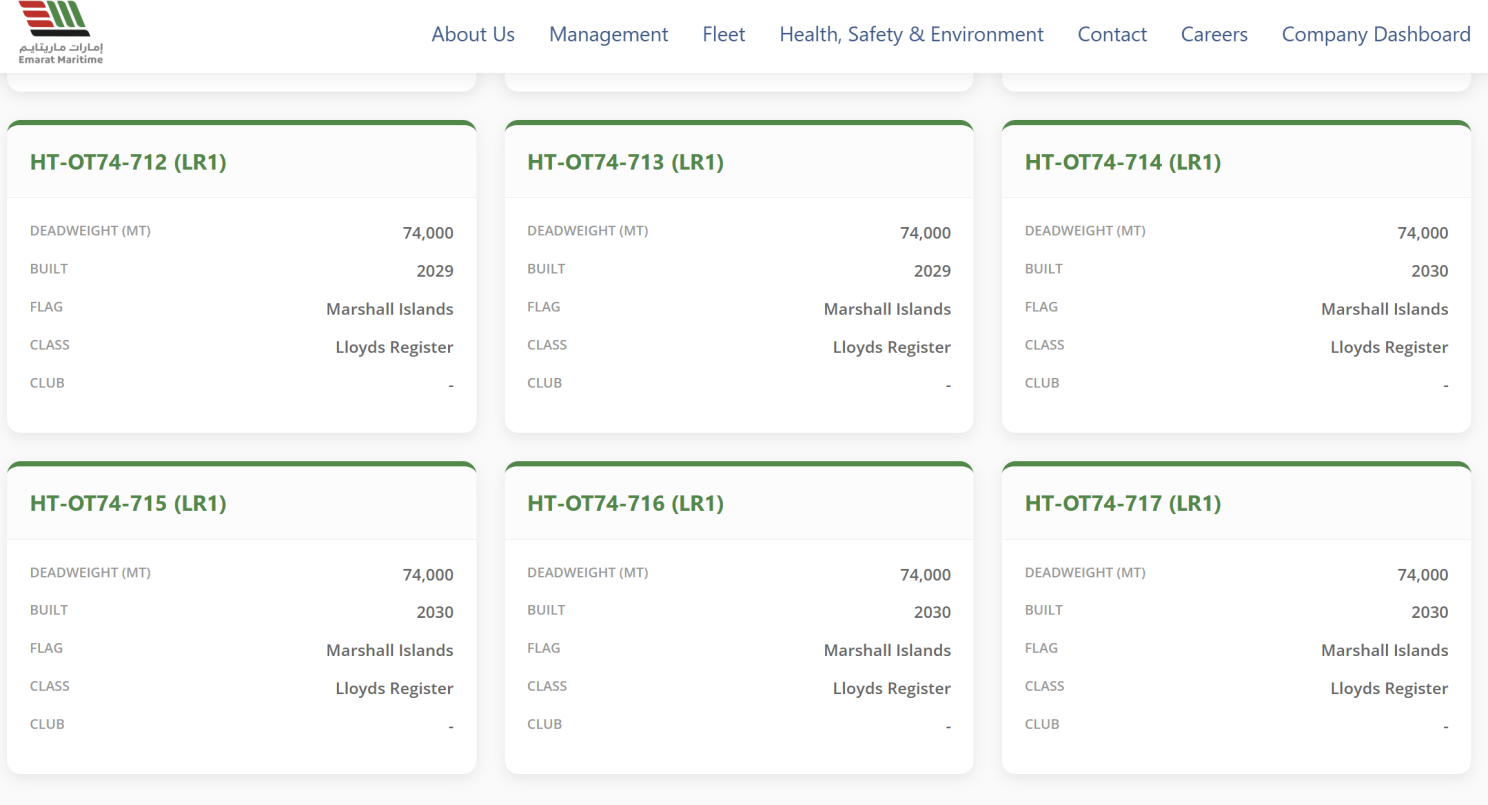Click Lloyds Register class on HT-OT74-716

pos(892,688)
